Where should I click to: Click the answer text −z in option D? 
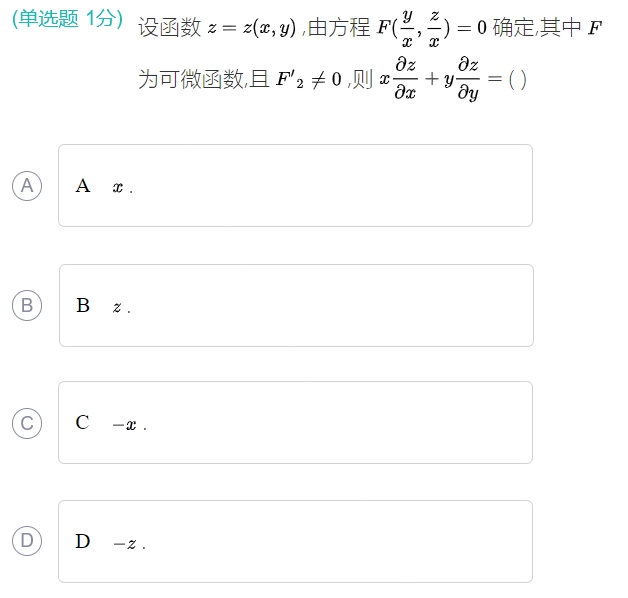(125, 544)
